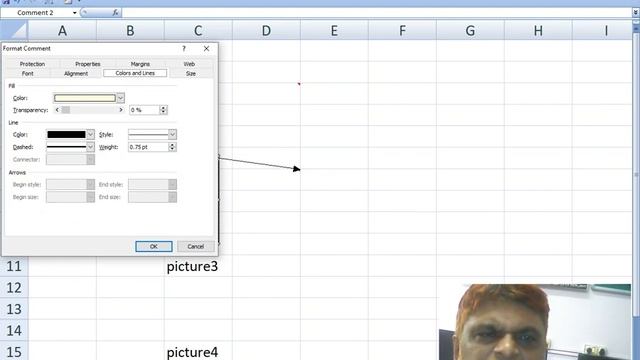The image size is (640, 360).
Task: Adjust the line Weight stepper
Action: coord(172,147)
